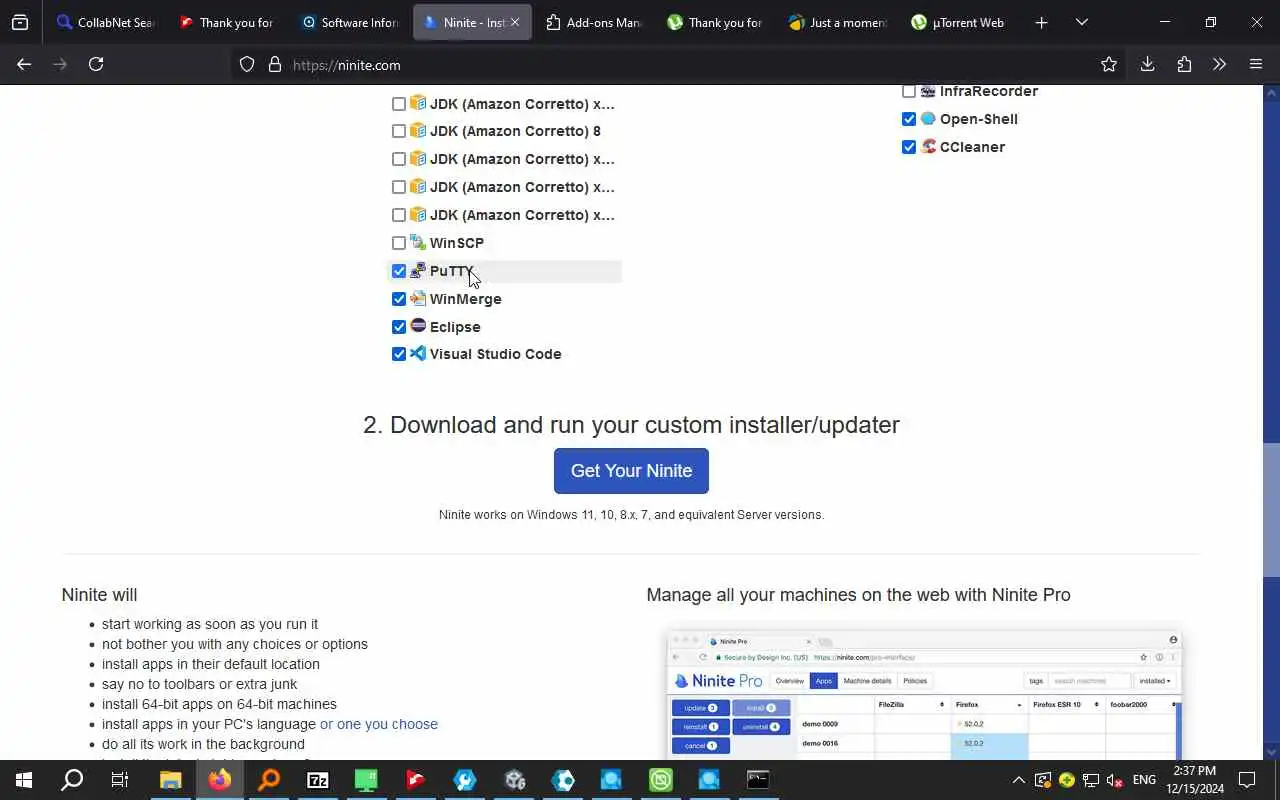This screenshot has width=1280, height=800.
Task: Switch to the Software Information tab
Action: pos(350,22)
